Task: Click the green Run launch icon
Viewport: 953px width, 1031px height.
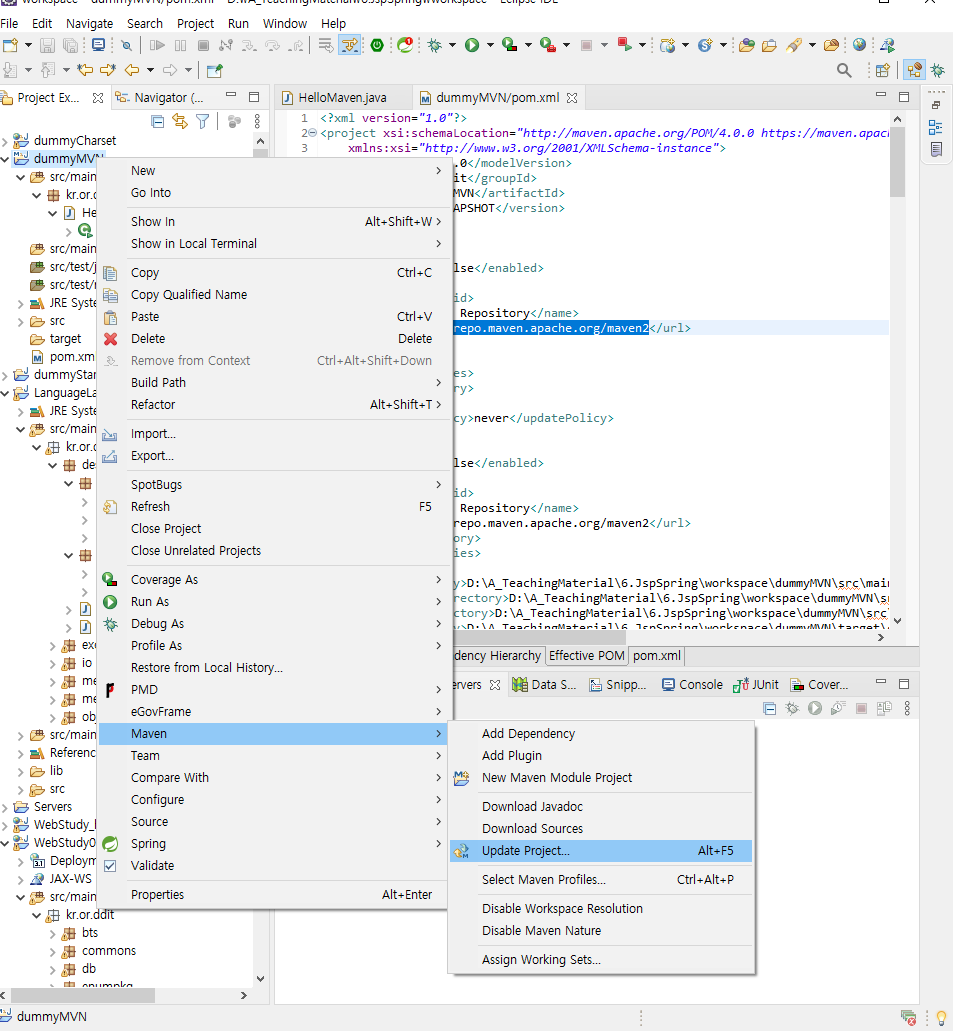Action: (x=472, y=45)
